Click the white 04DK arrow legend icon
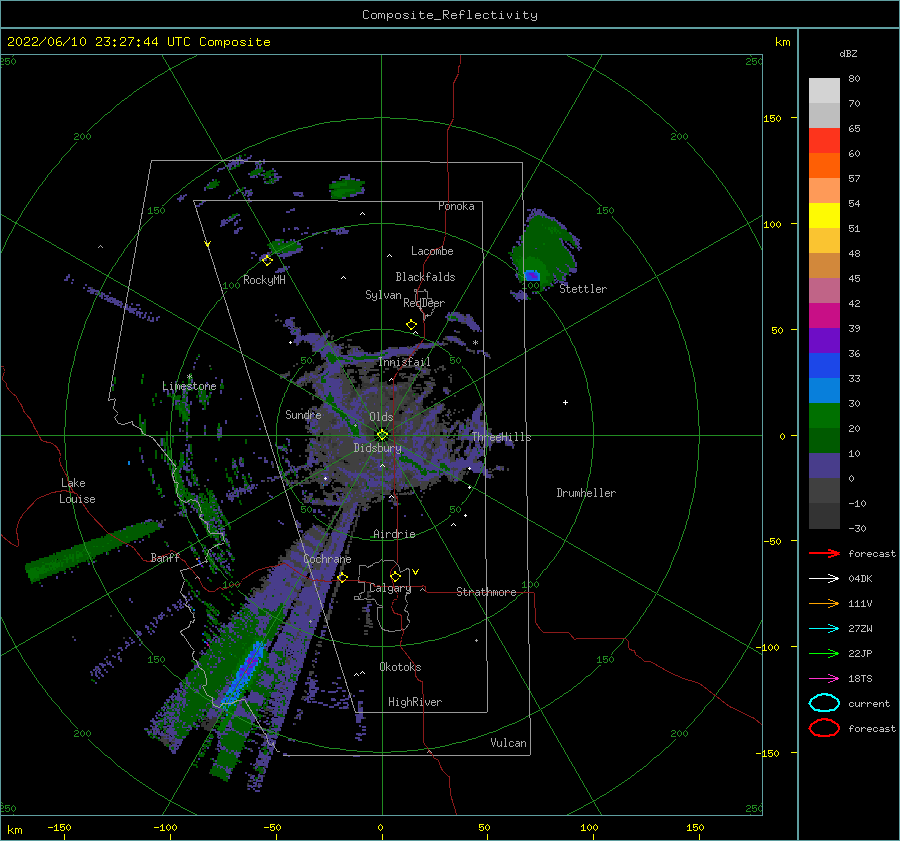900x841 pixels. click(x=824, y=579)
